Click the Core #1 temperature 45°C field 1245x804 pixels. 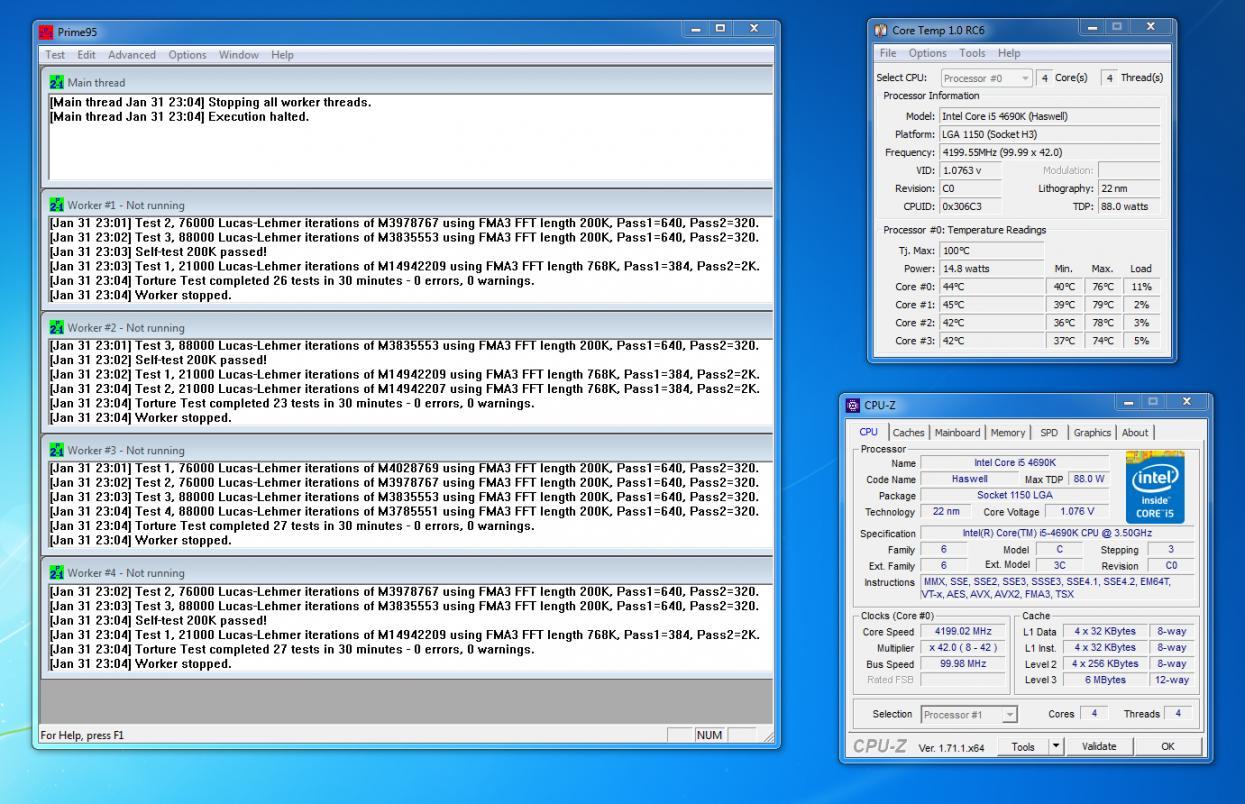991,304
